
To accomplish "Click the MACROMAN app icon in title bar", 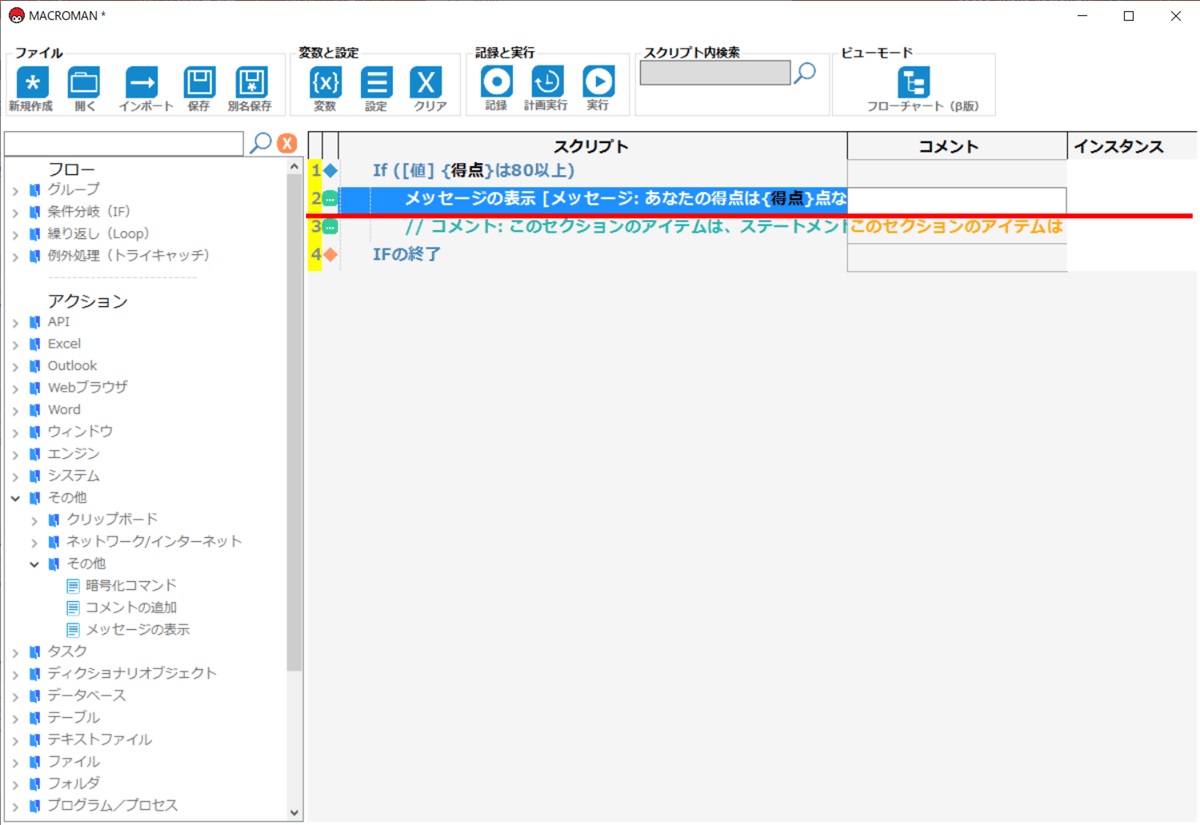I will [x=16, y=15].
